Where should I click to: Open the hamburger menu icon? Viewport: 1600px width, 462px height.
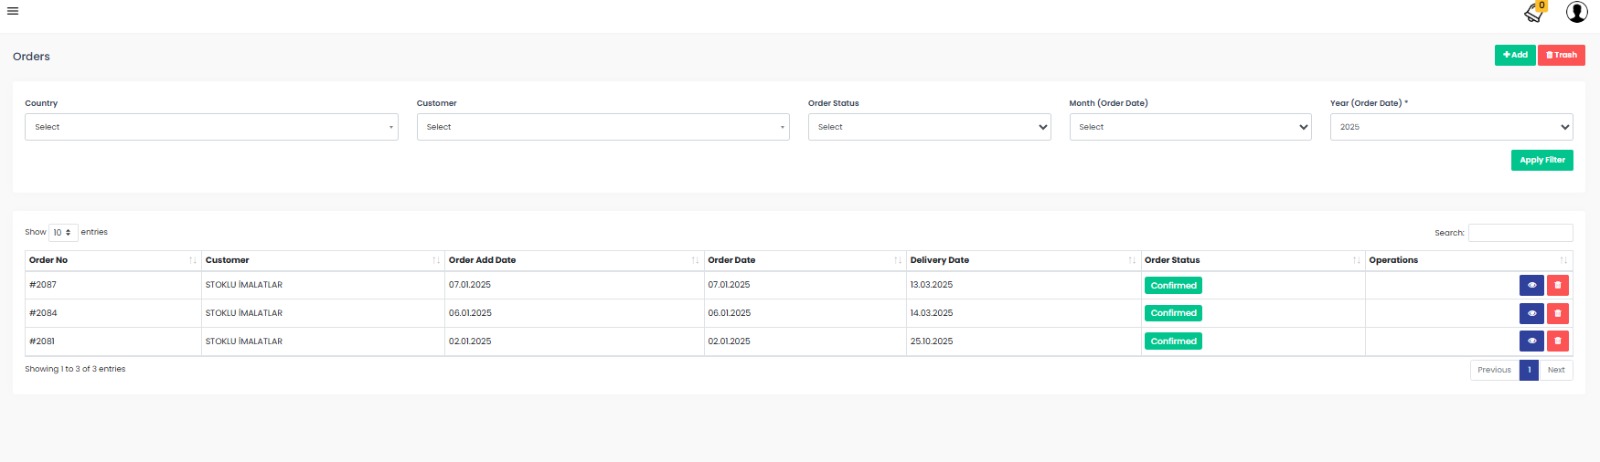pyautogui.click(x=13, y=12)
